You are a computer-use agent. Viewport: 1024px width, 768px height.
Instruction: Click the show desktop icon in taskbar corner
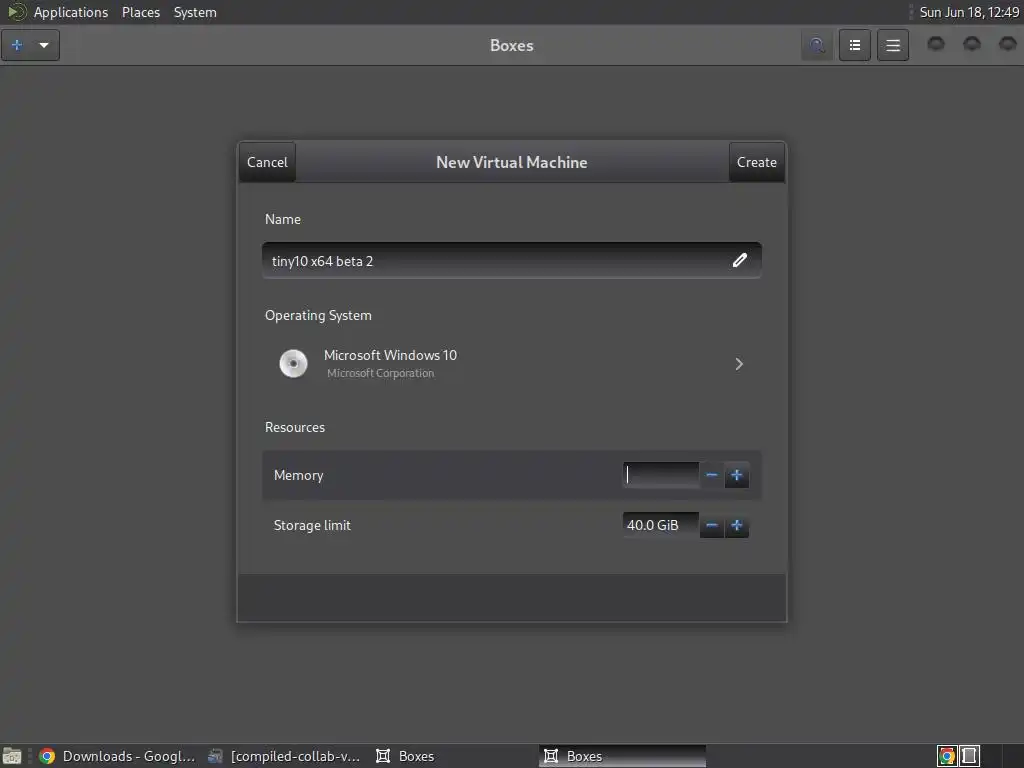12,756
